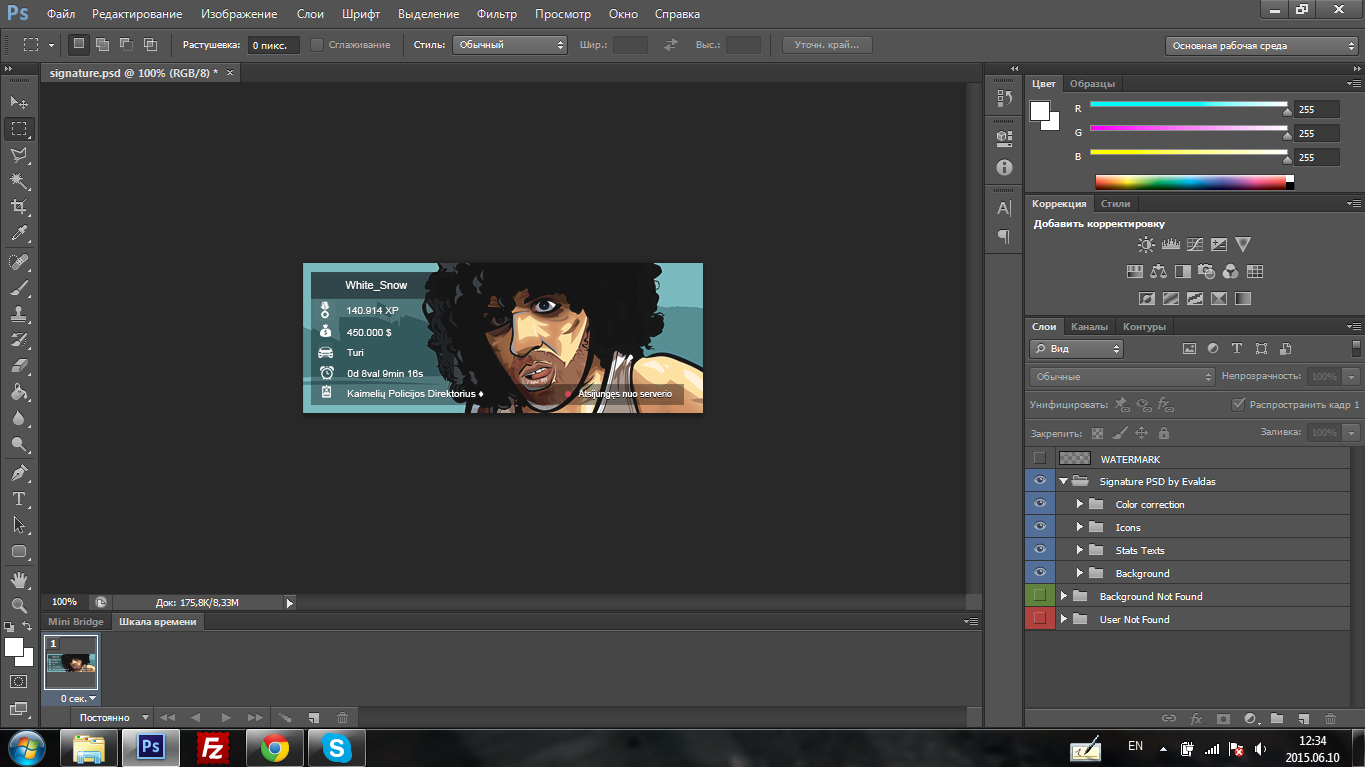Delete layer using trash icon
1365x767 pixels.
1330,718
